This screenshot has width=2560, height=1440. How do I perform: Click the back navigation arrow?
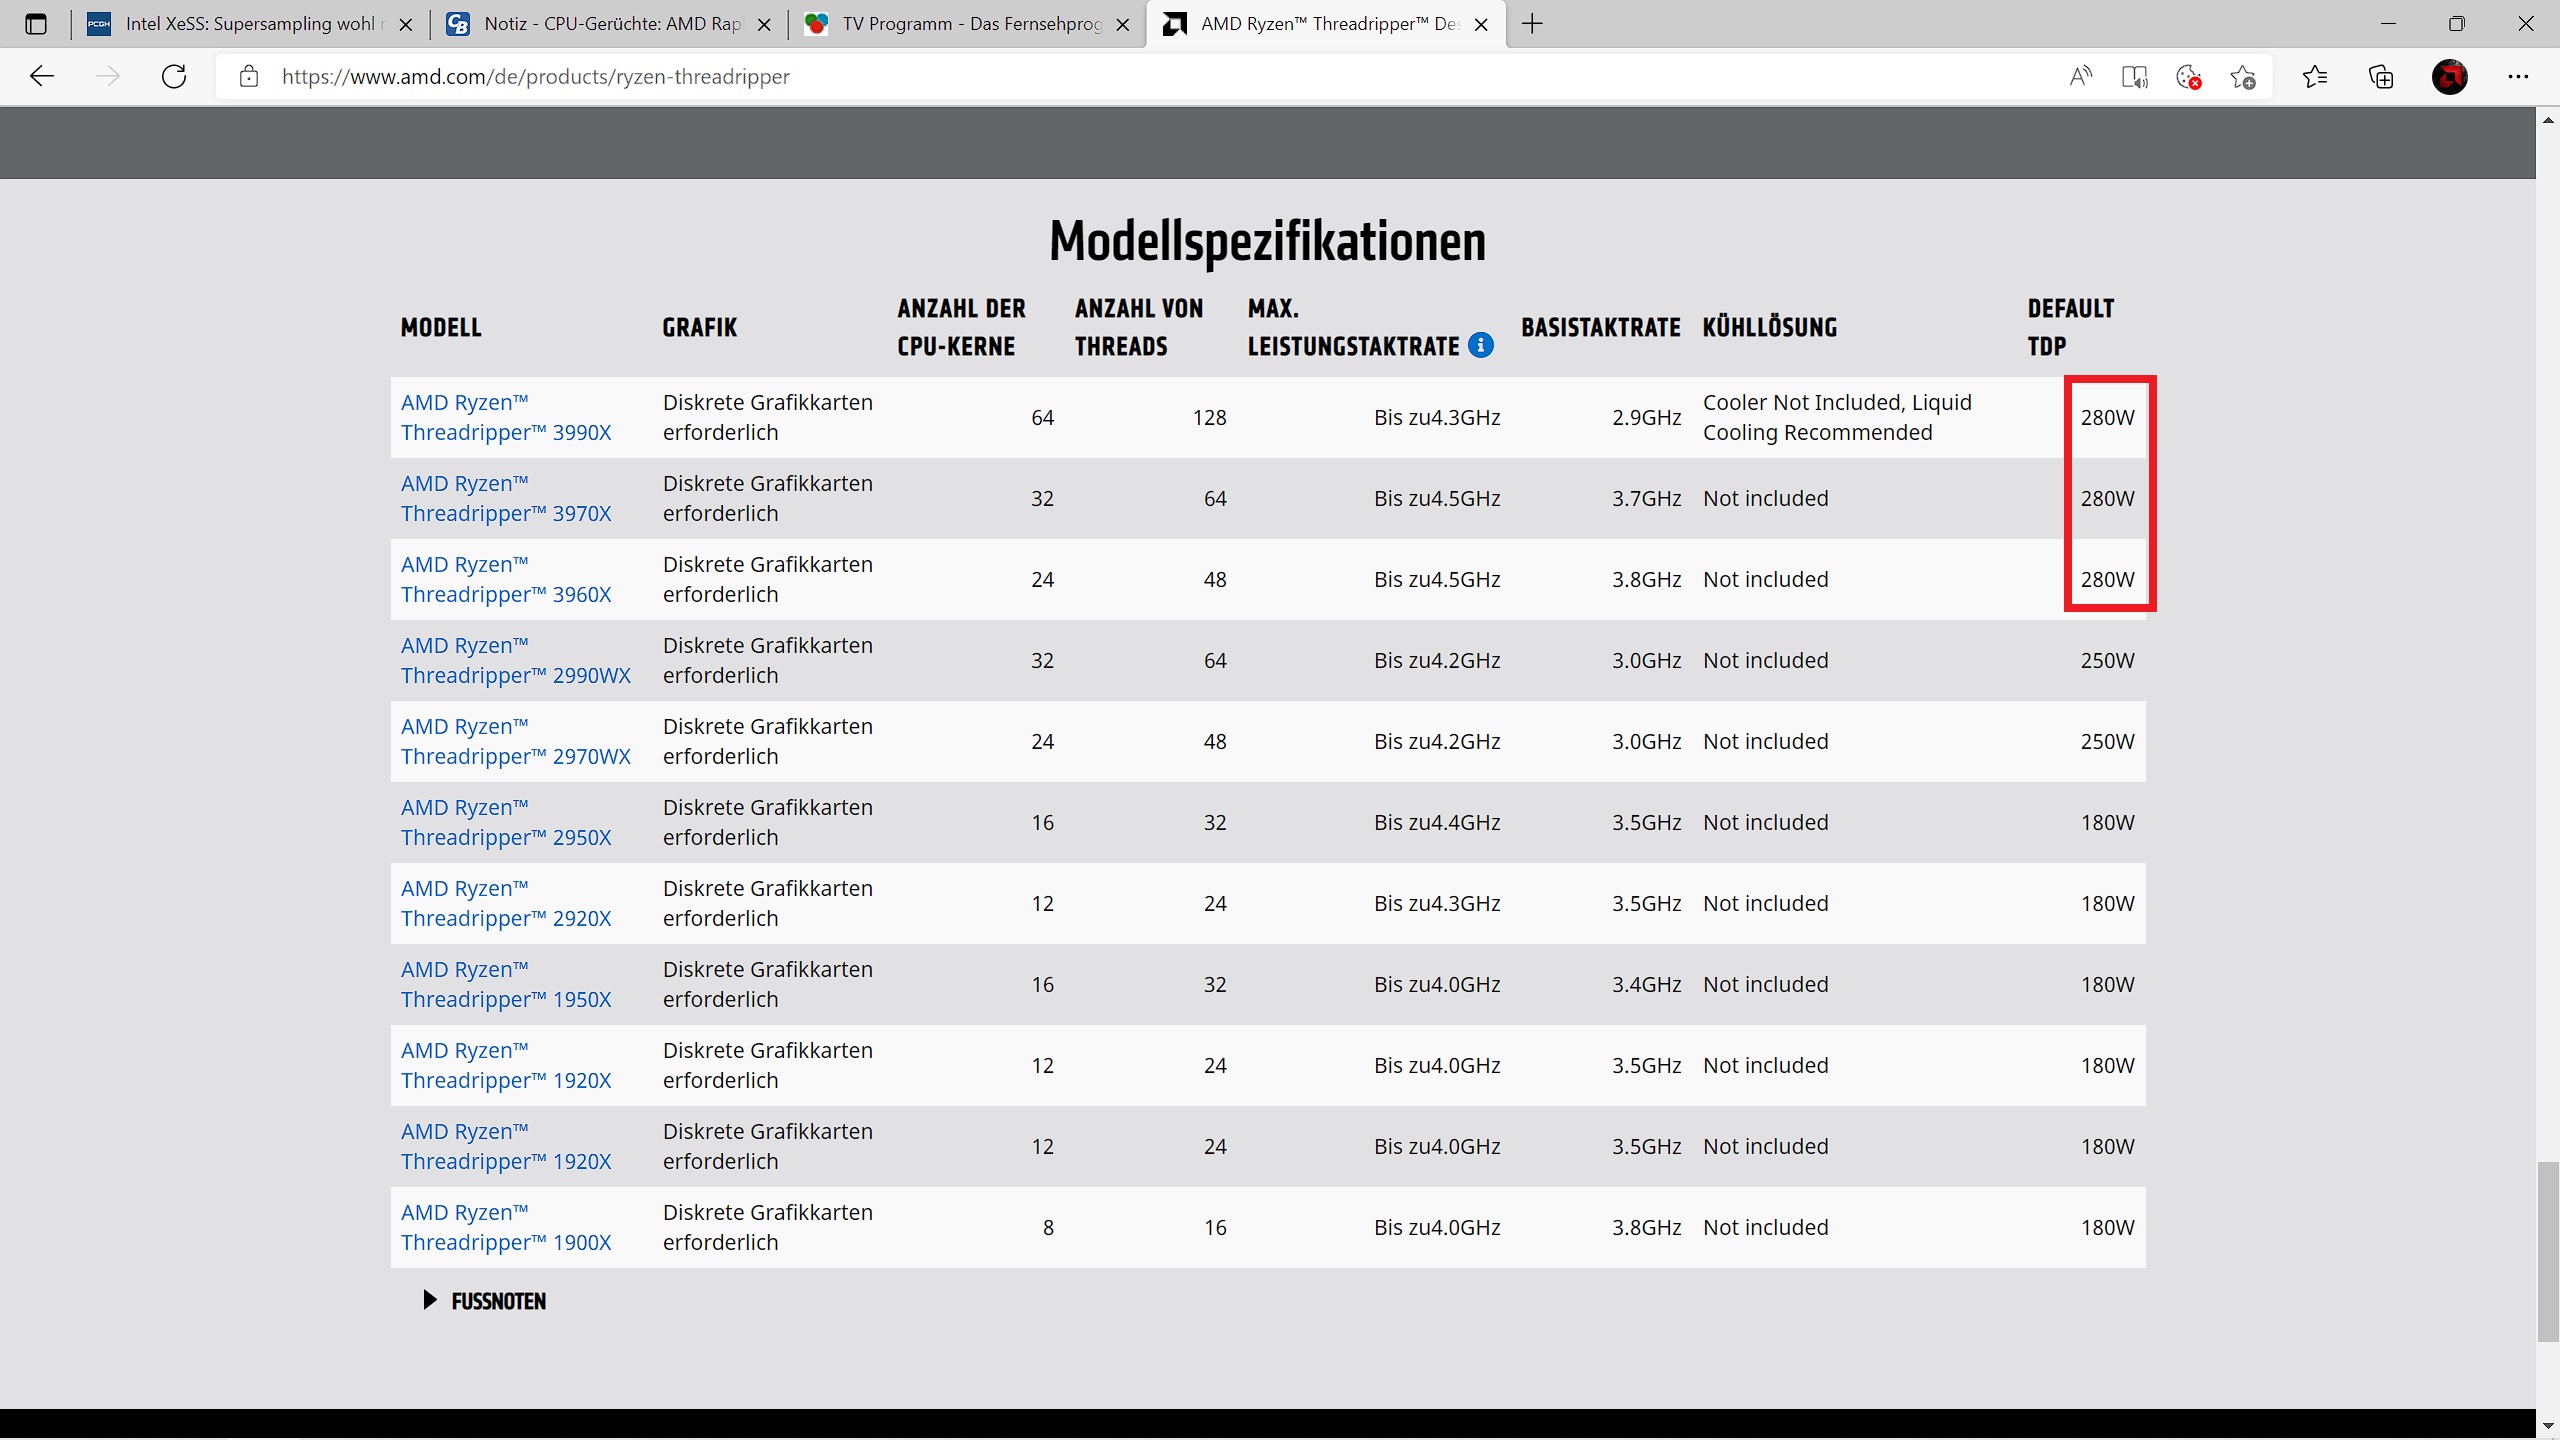pyautogui.click(x=42, y=77)
